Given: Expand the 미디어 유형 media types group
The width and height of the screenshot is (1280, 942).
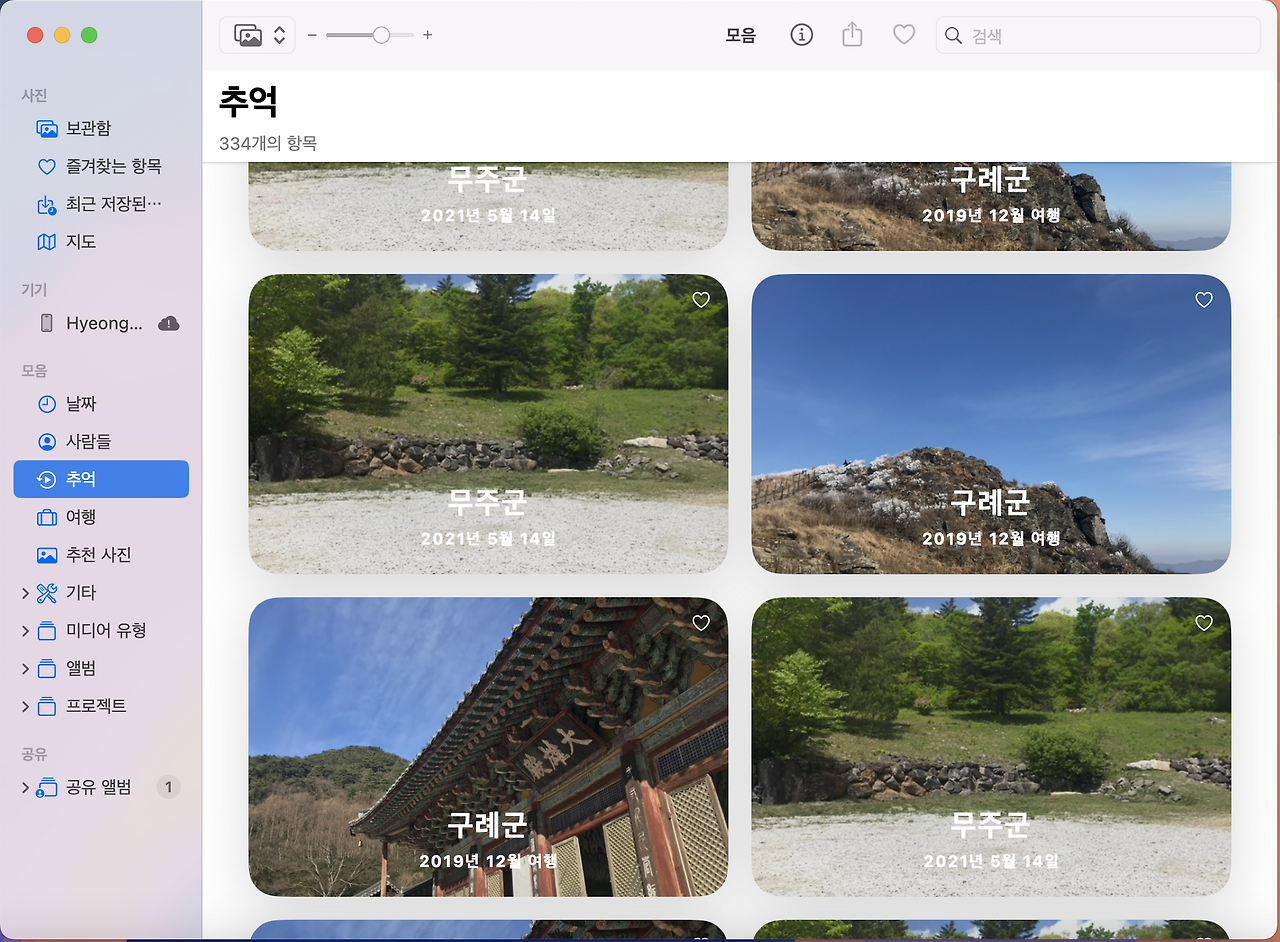Looking at the screenshot, I should click(25, 631).
